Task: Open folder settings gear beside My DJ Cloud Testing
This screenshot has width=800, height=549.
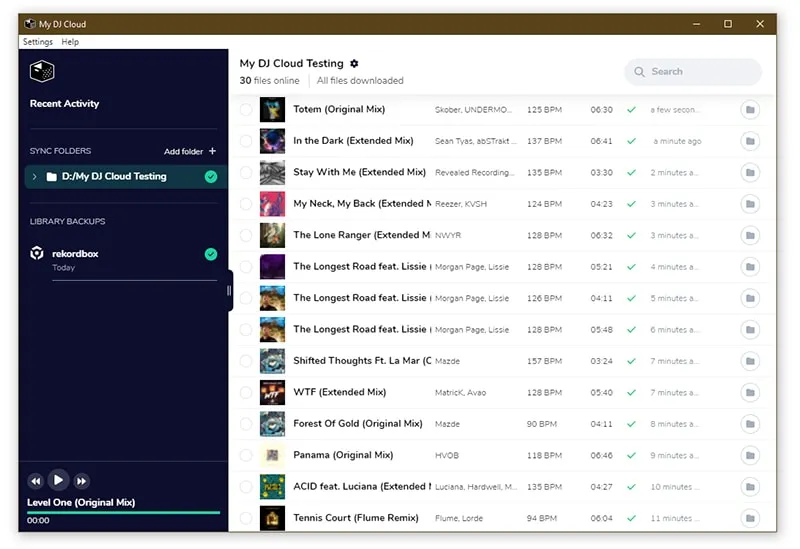Action: [x=354, y=63]
